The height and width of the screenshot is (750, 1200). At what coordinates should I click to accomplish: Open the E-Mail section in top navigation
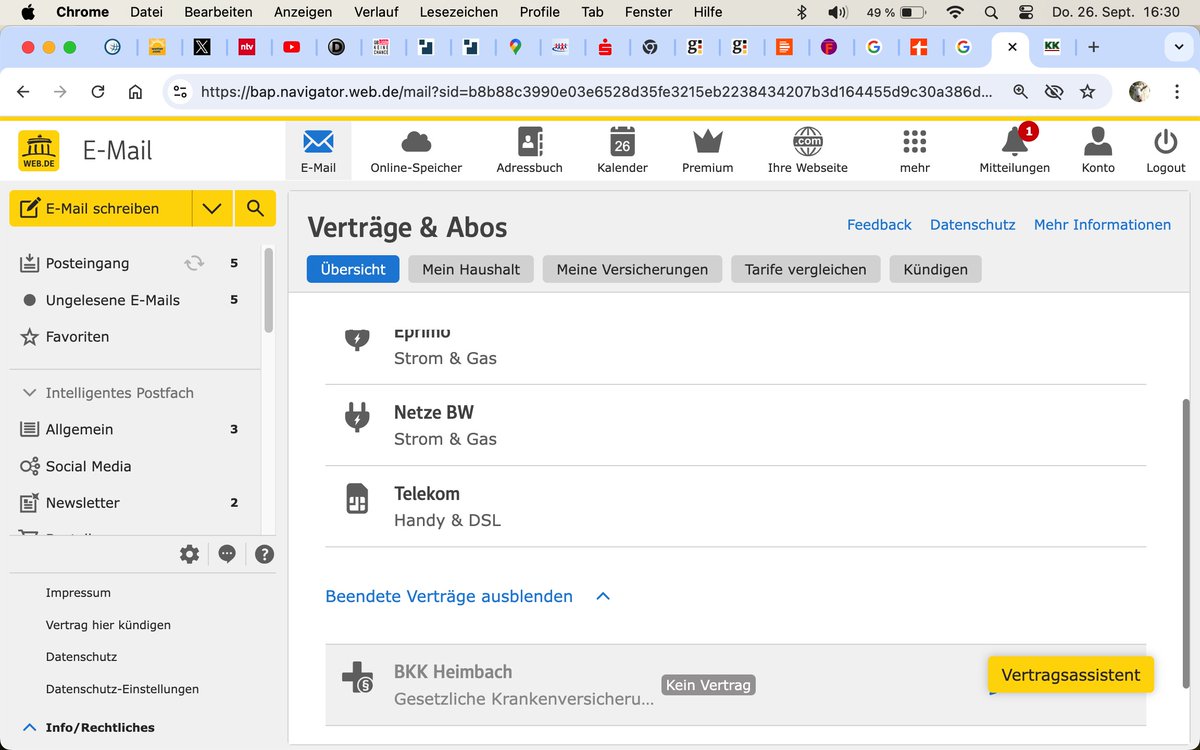pyautogui.click(x=318, y=151)
